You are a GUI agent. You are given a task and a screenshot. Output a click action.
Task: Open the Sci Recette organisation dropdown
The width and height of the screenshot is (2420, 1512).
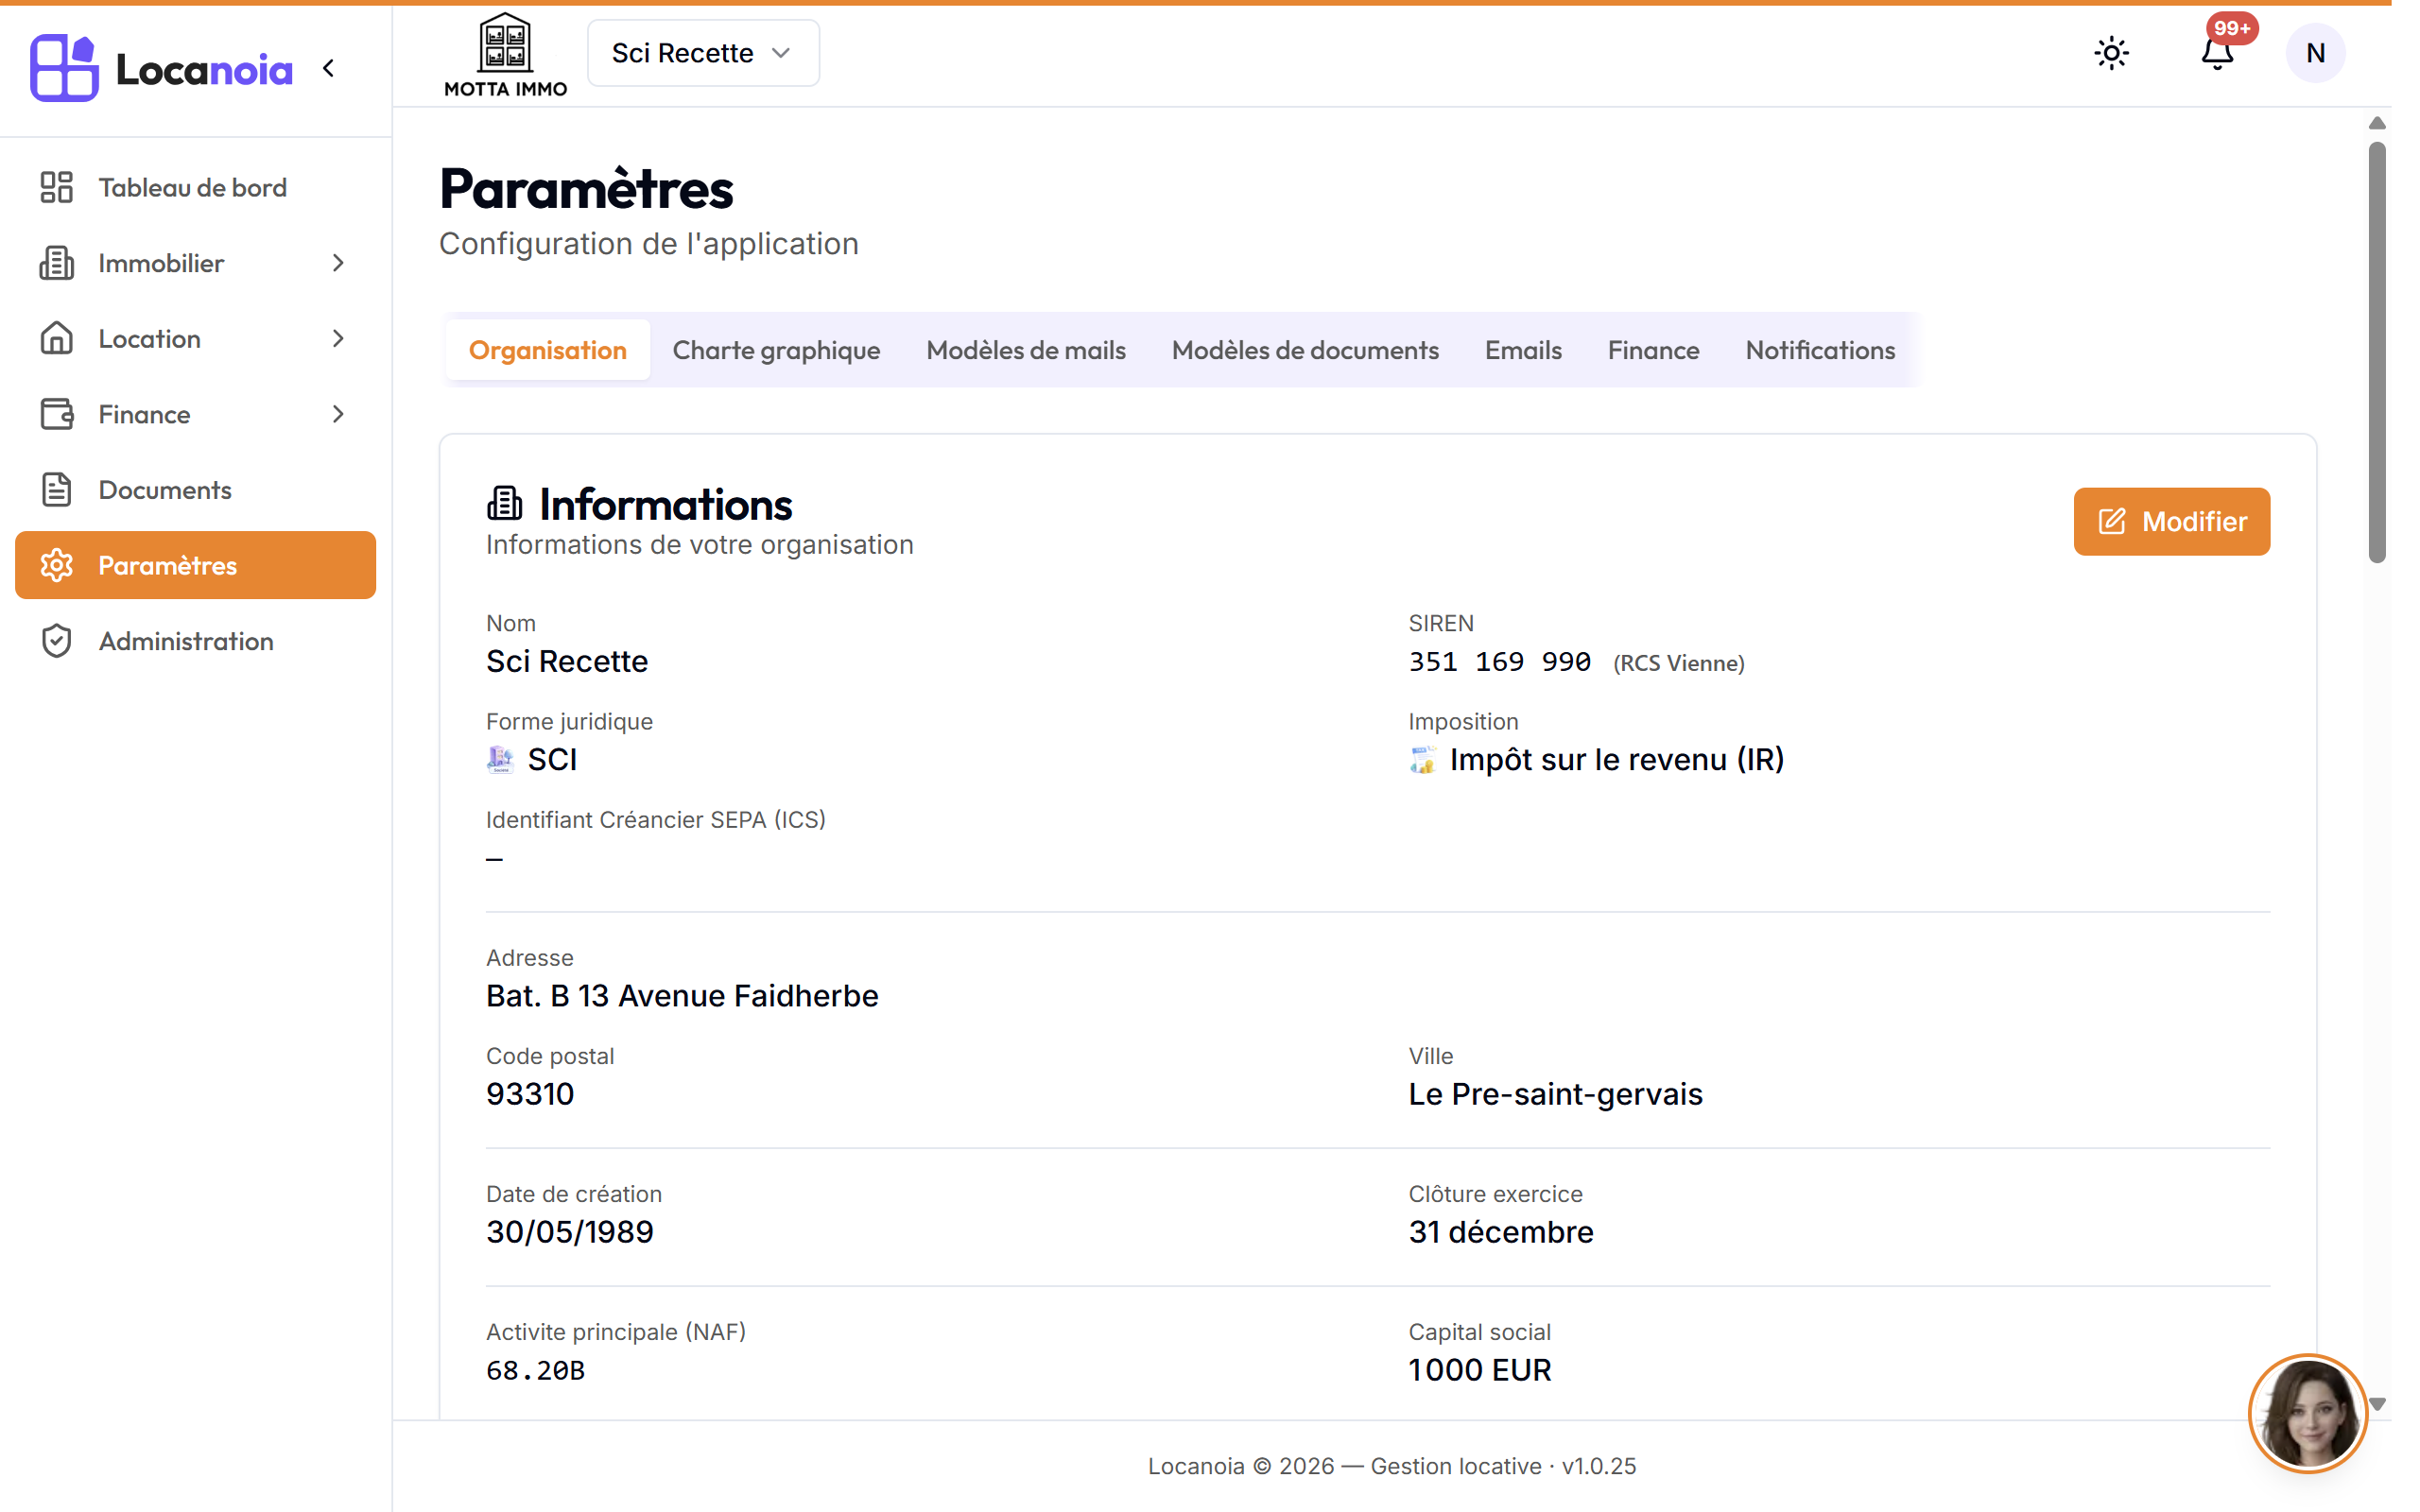click(703, 53)
